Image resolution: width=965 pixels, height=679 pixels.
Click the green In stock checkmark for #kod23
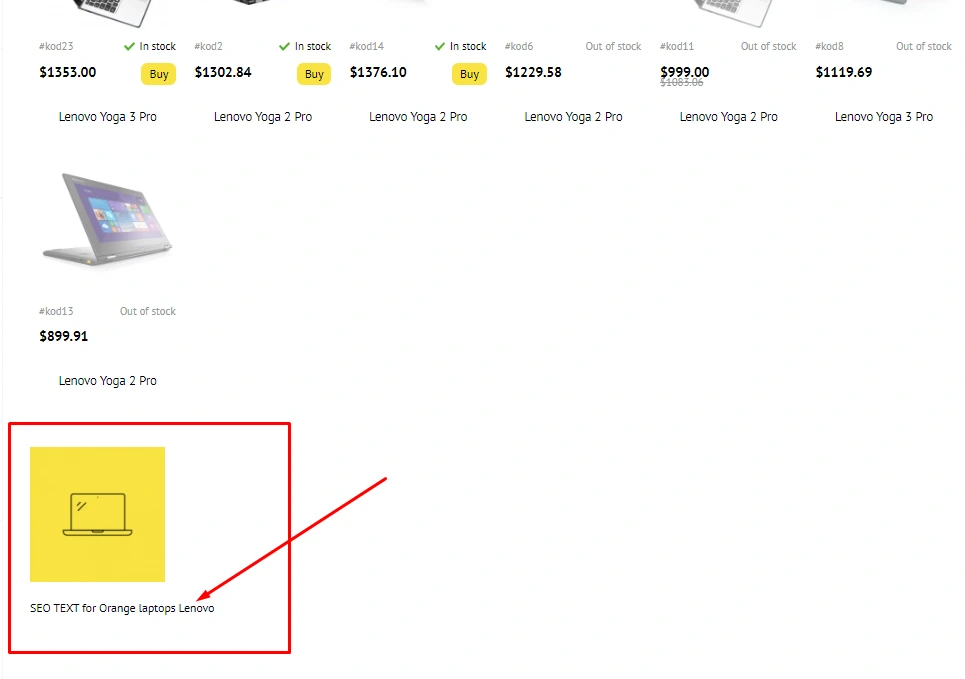(130, 46)
